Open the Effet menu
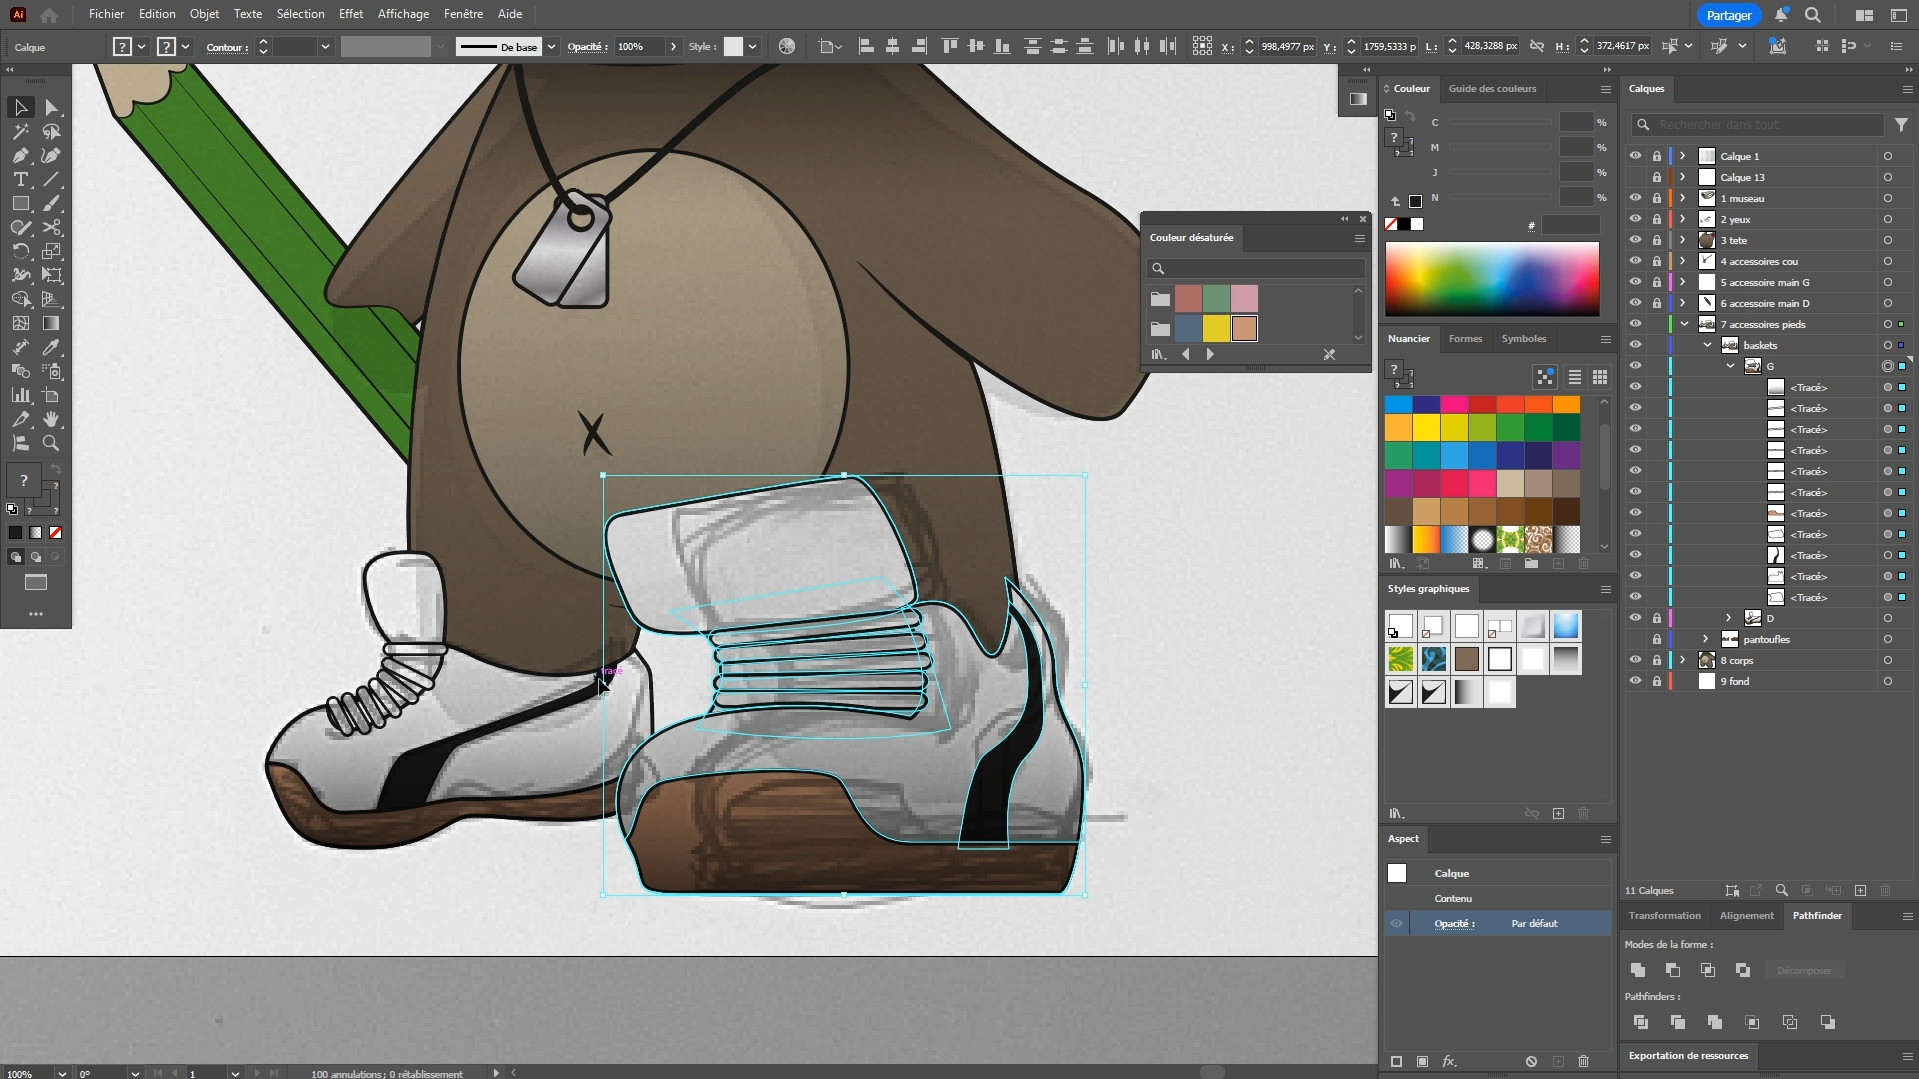The height and width of the screenshot is (1079, 1919). (350, 14)
